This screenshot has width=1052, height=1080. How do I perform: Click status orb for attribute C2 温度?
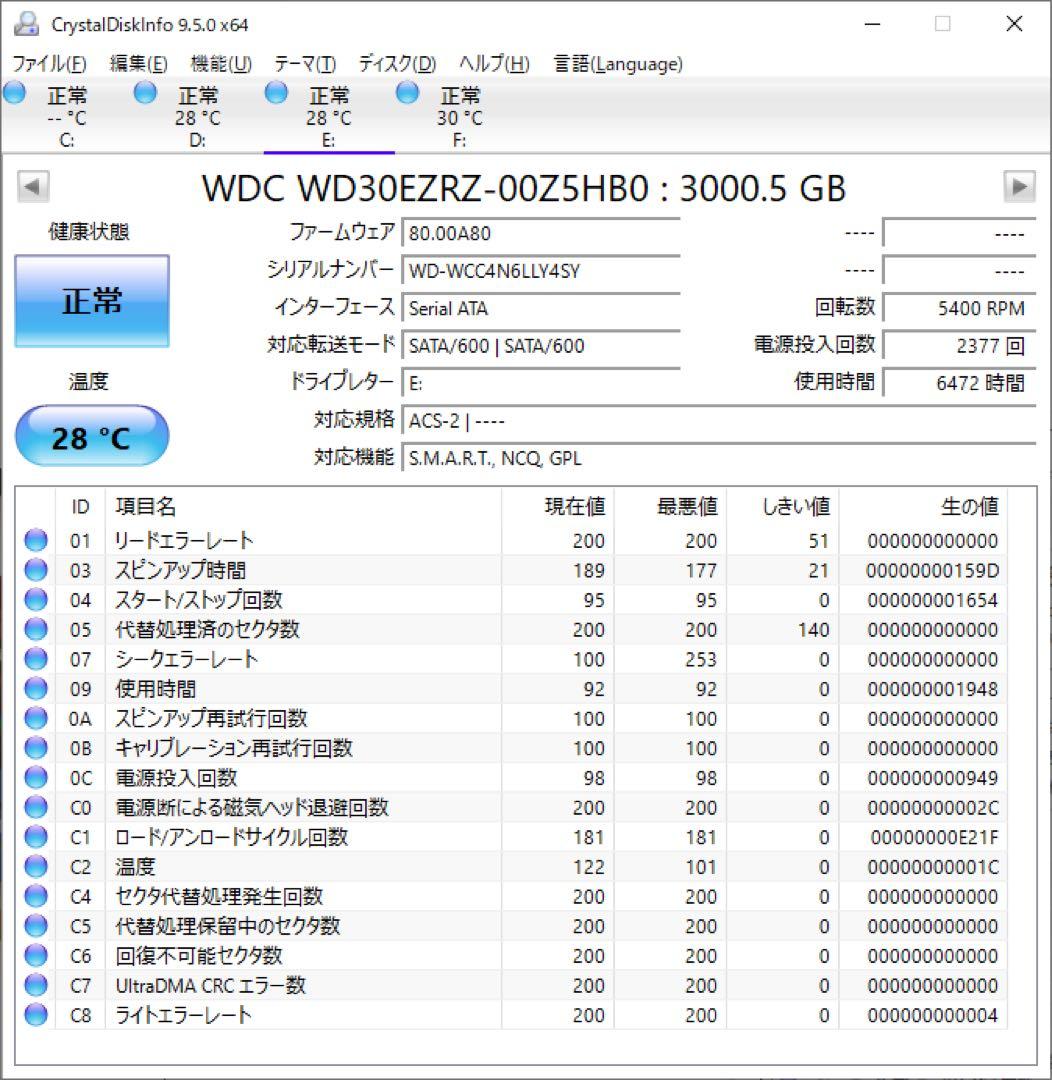pyautogui.click(x=36, y=866)
